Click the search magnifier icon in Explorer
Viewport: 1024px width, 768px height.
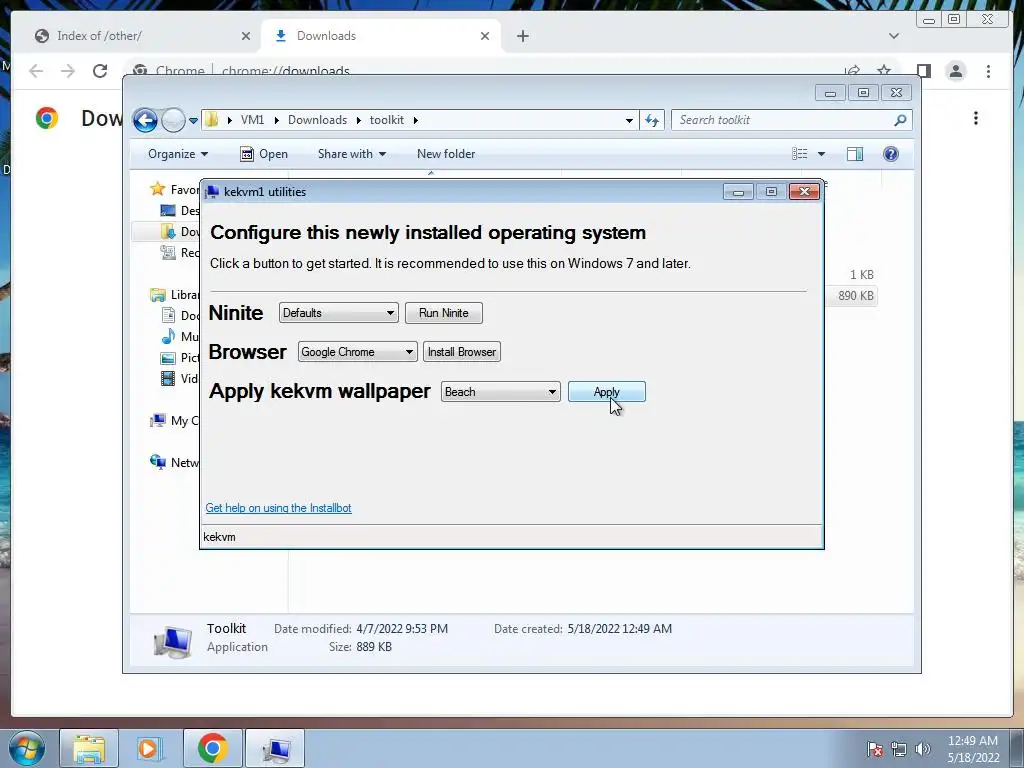900,120
